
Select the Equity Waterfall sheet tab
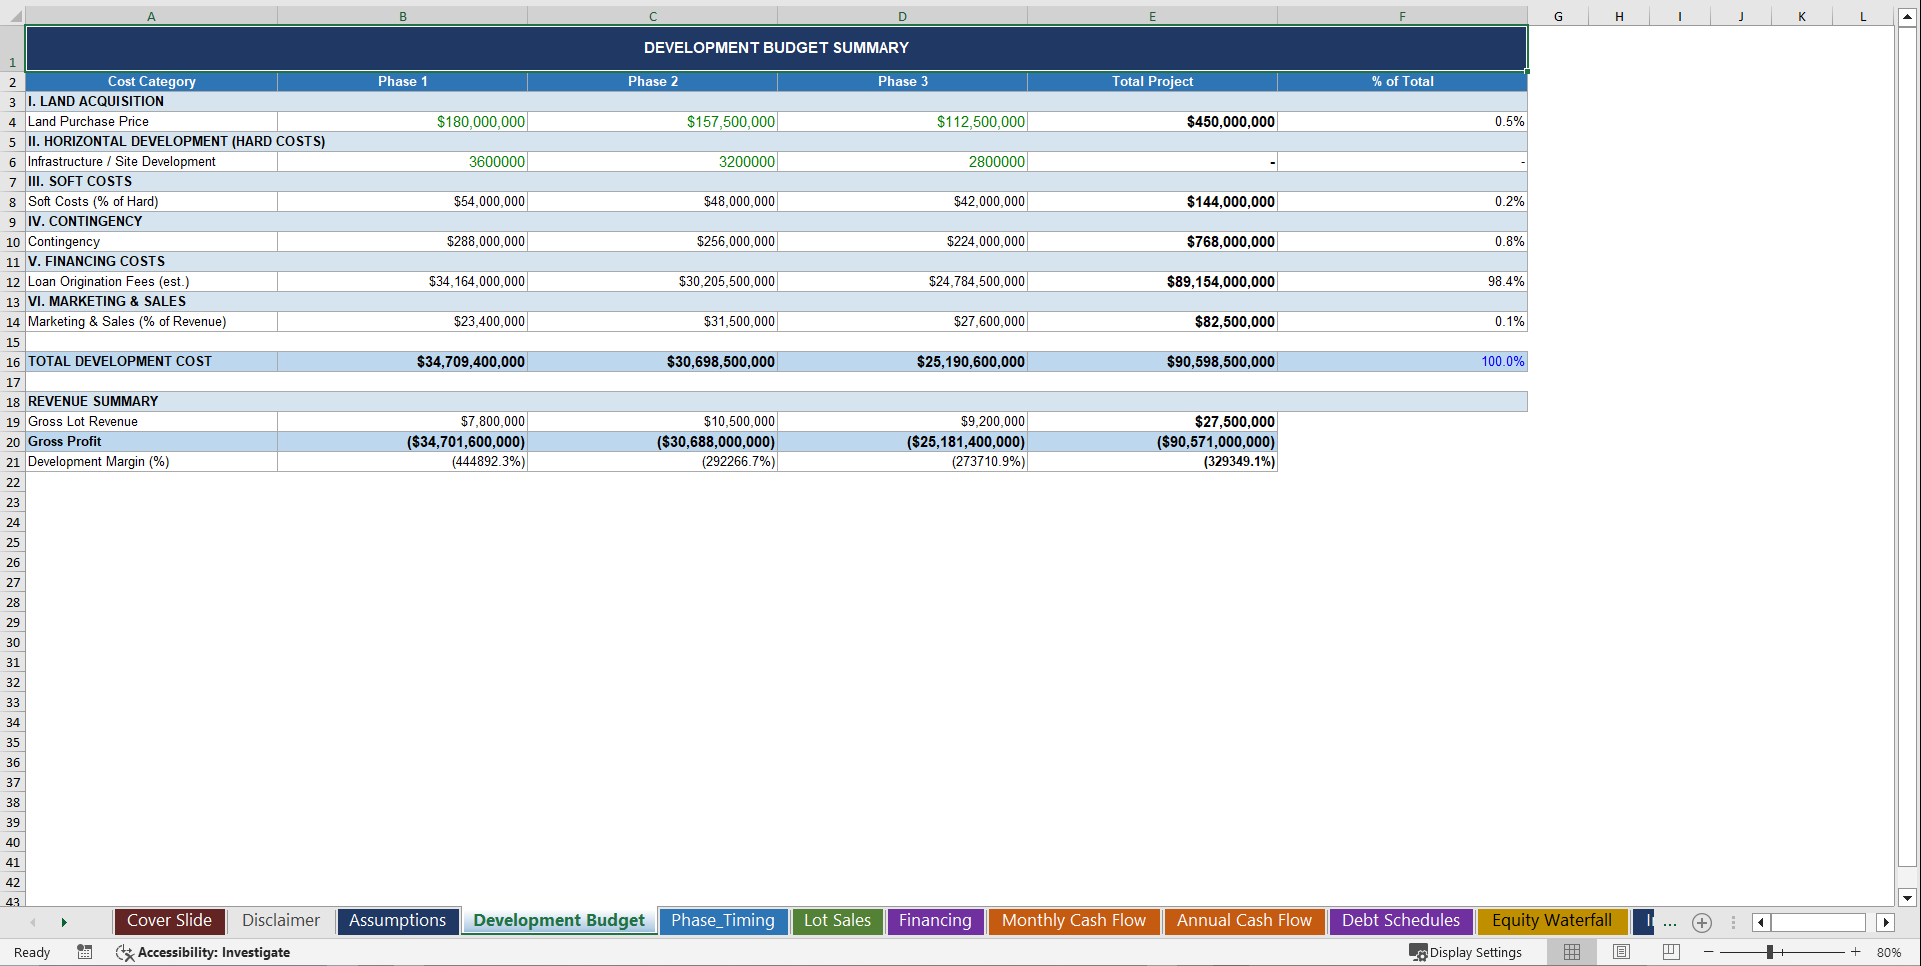pyautogui.click(x=1552, y=921)
